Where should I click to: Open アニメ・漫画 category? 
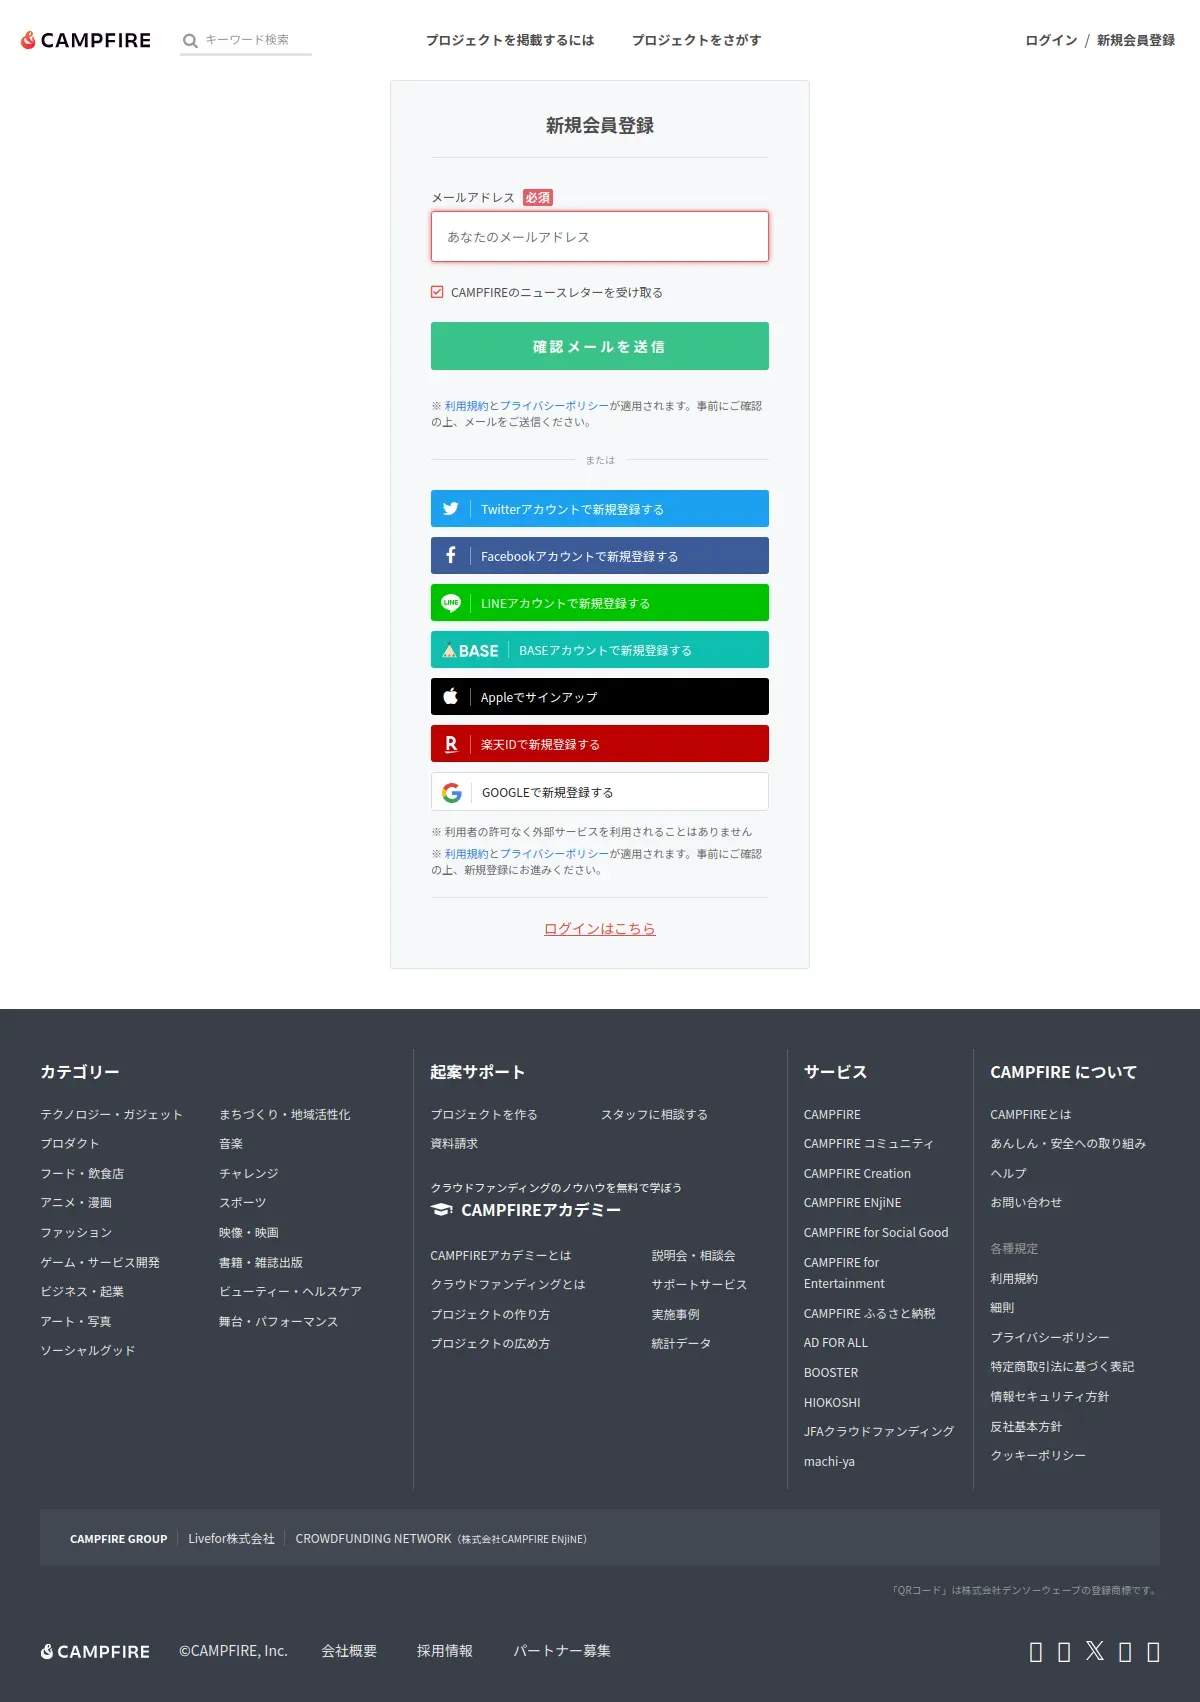pos(76,1203)
